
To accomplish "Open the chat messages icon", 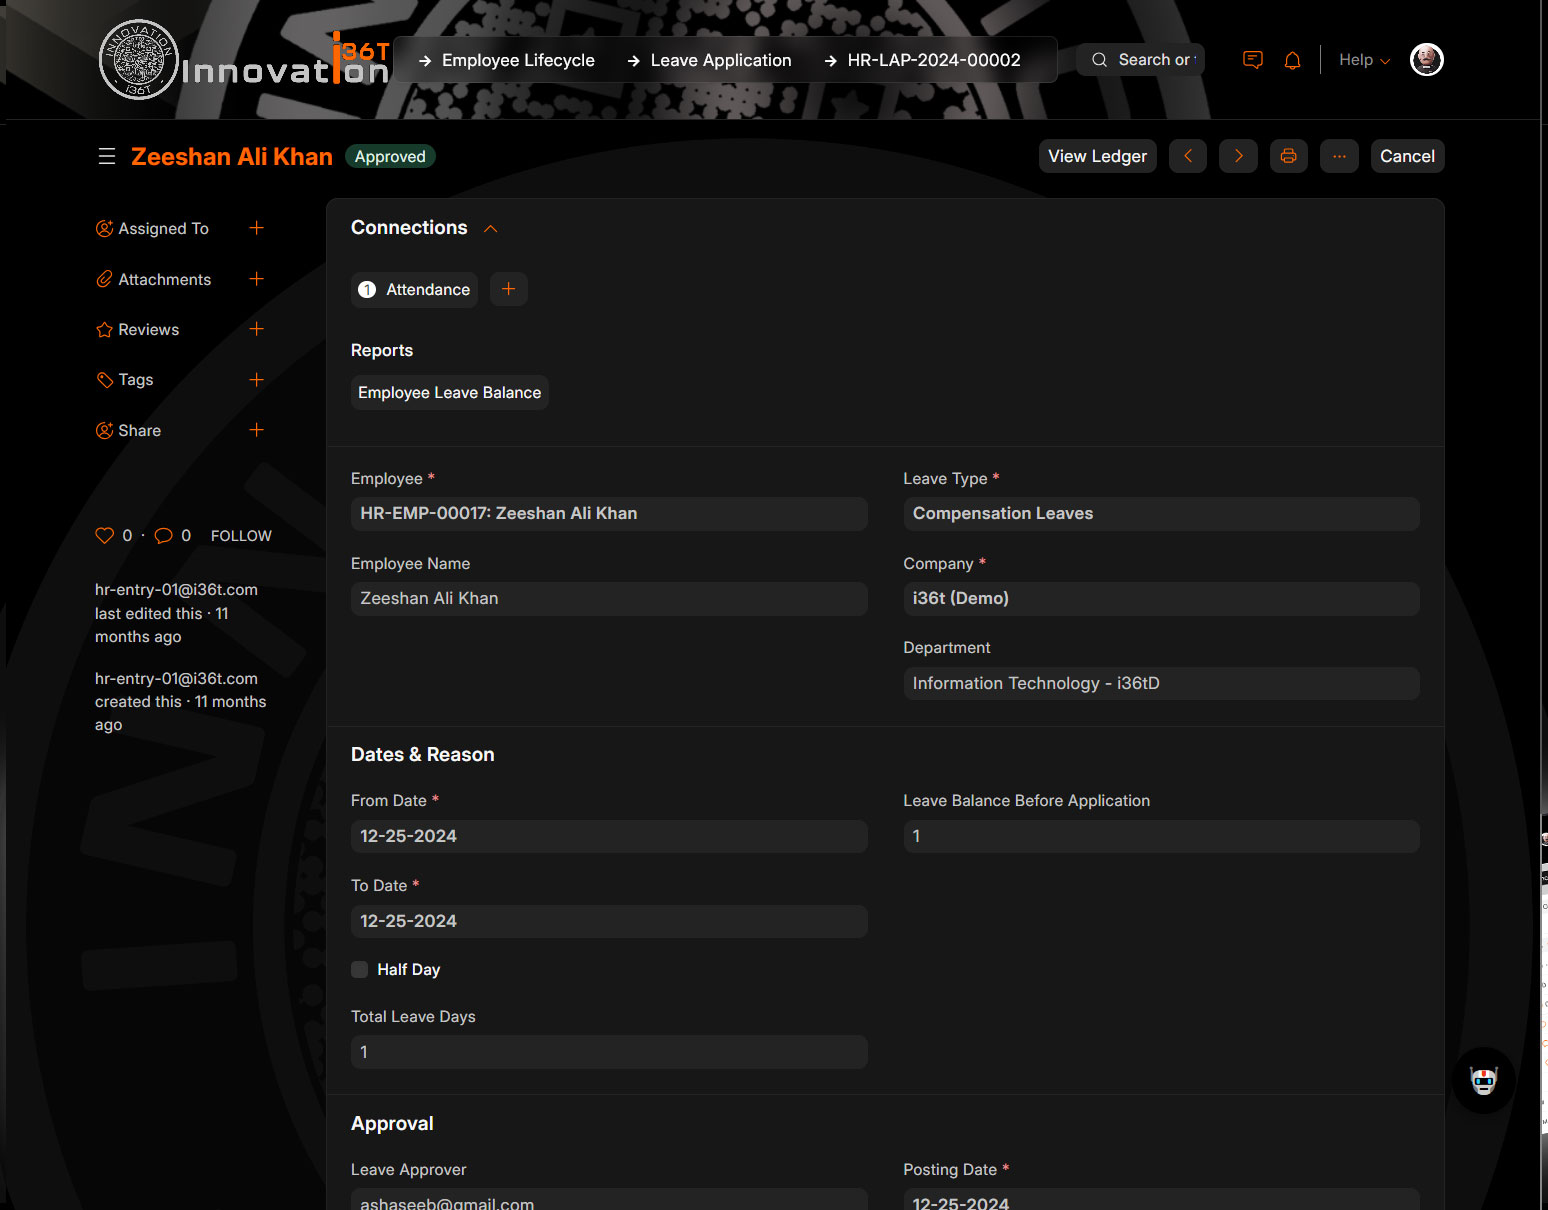I will tap(1252, 60).
